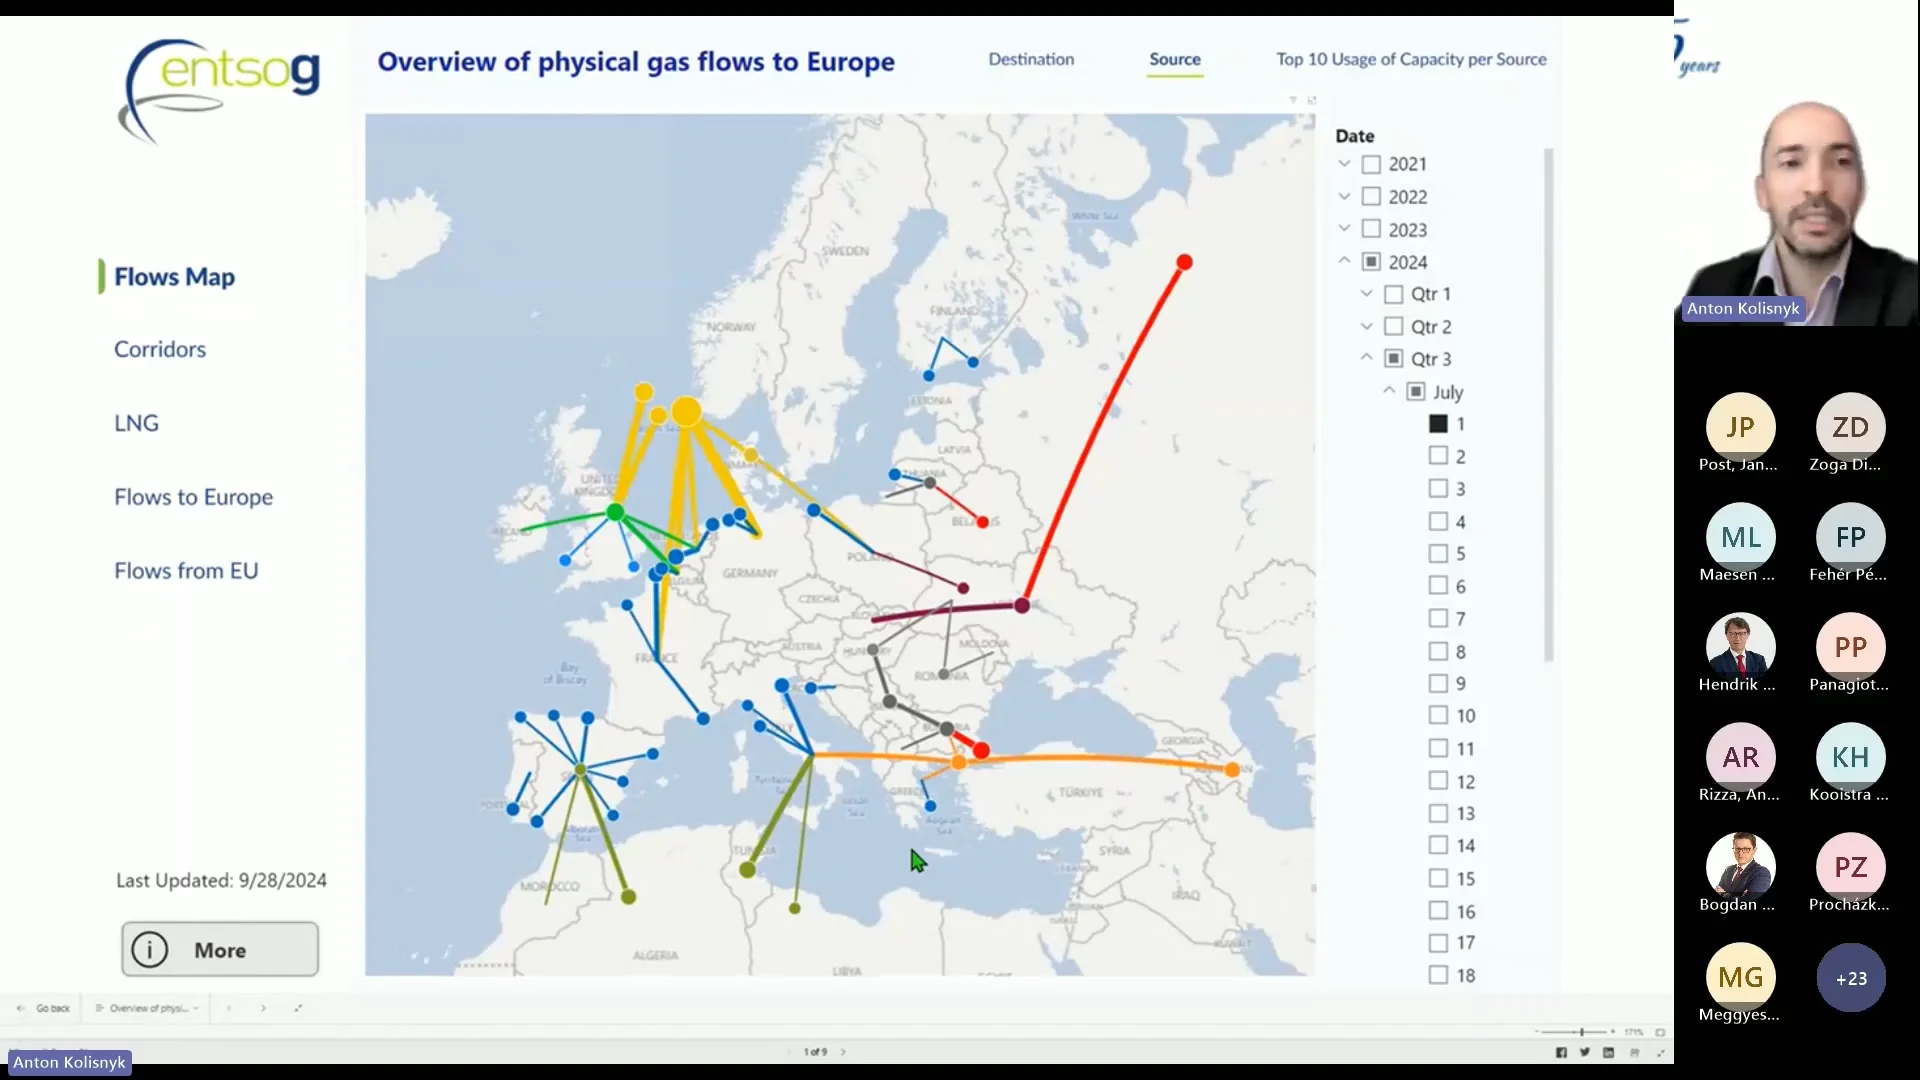The height and width of the screenshot is (1080, 1920).
Task: Enable the Qtr 1 checkbox under 2024
Action: pyautogui.click(x=1393, y=293)
